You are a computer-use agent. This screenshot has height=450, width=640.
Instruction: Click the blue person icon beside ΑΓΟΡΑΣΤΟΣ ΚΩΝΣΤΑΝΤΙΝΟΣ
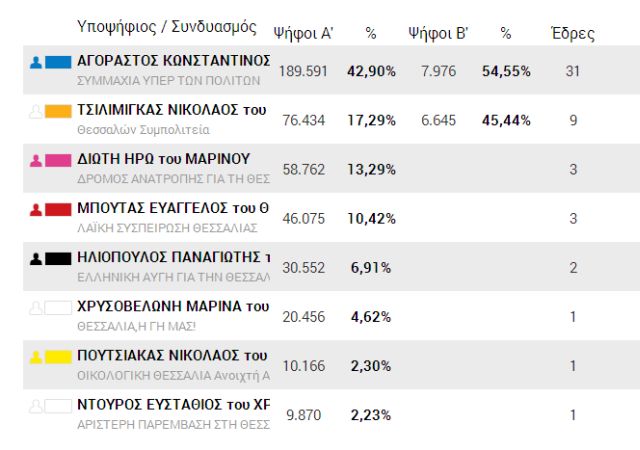[x=36, y=63]
